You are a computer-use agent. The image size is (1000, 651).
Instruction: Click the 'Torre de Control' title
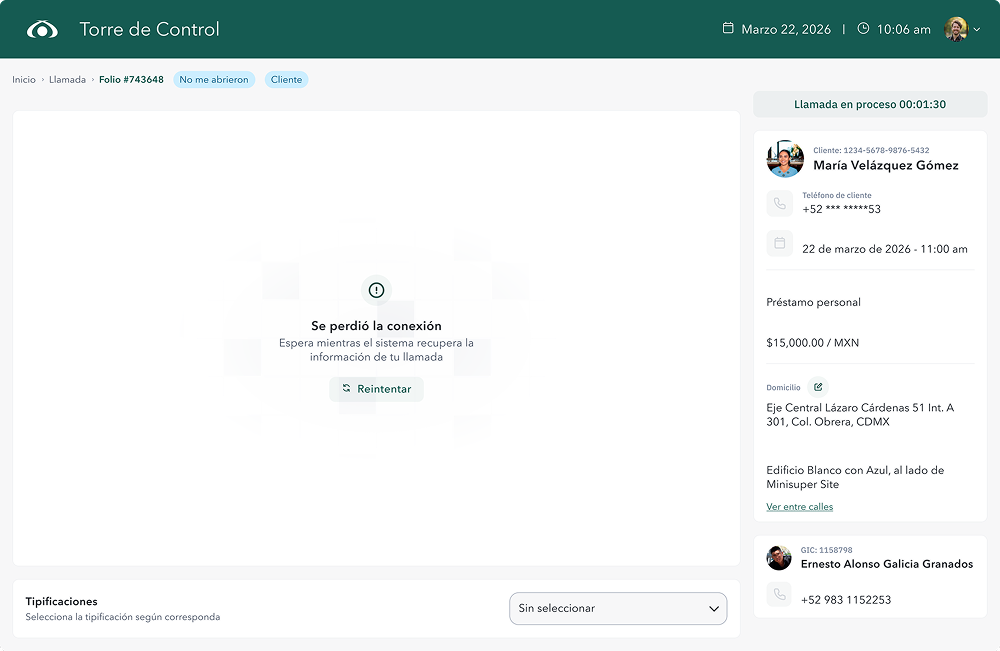point(149,29)
